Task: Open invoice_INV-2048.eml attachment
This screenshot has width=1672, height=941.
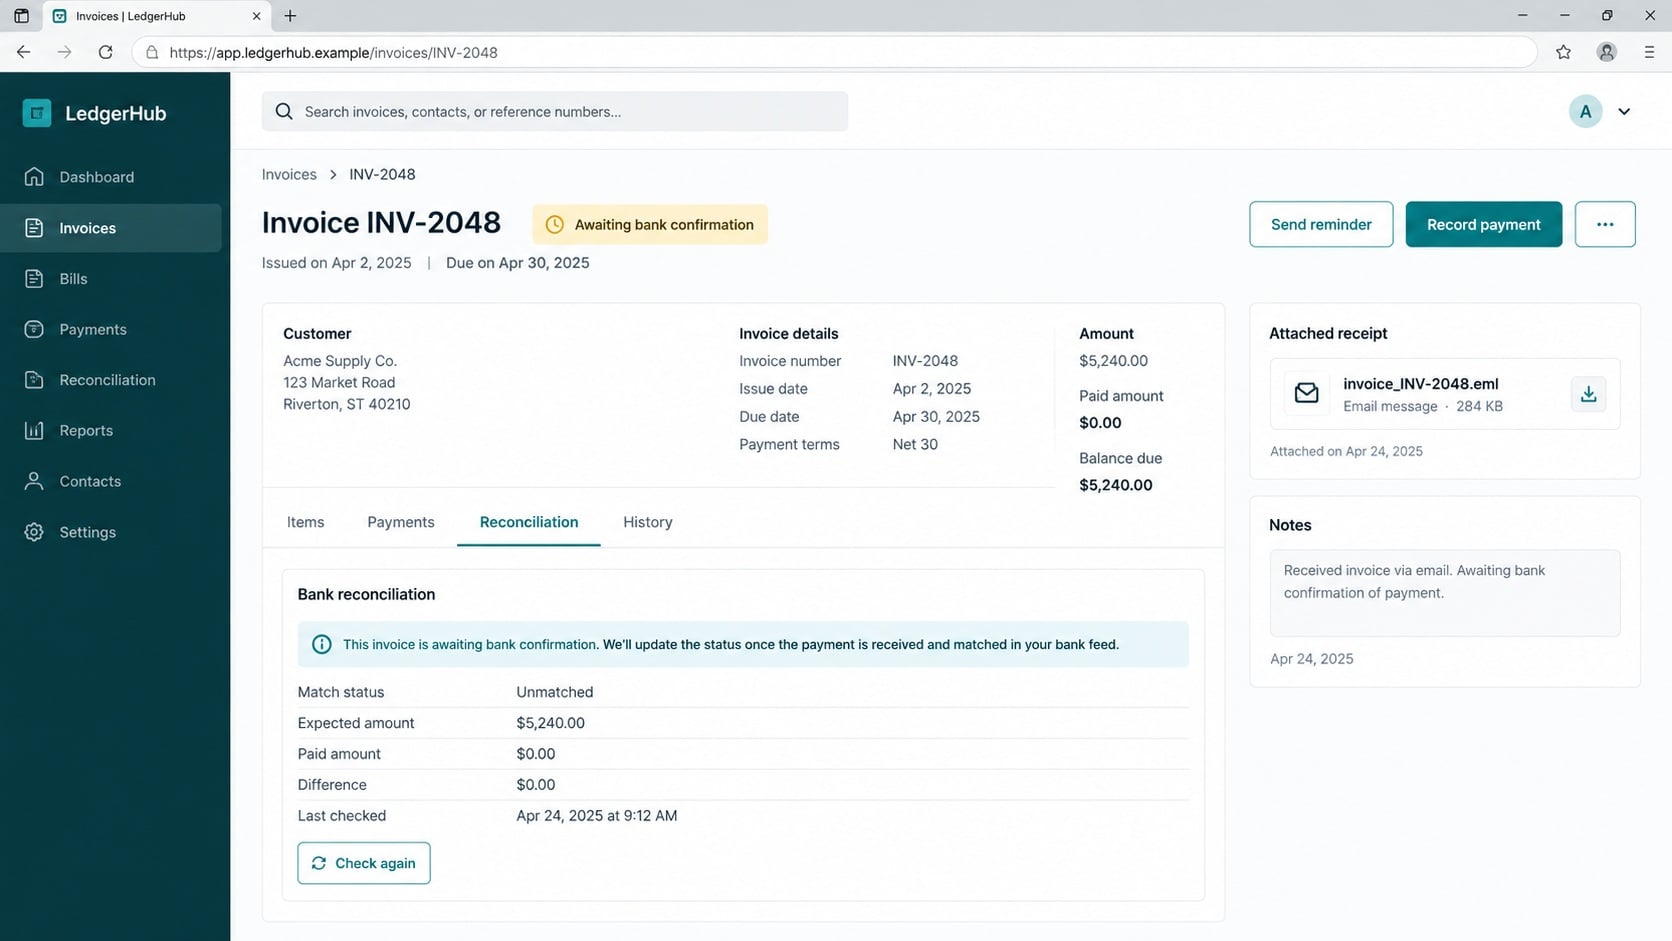Action: click(x=1420, y=384)
